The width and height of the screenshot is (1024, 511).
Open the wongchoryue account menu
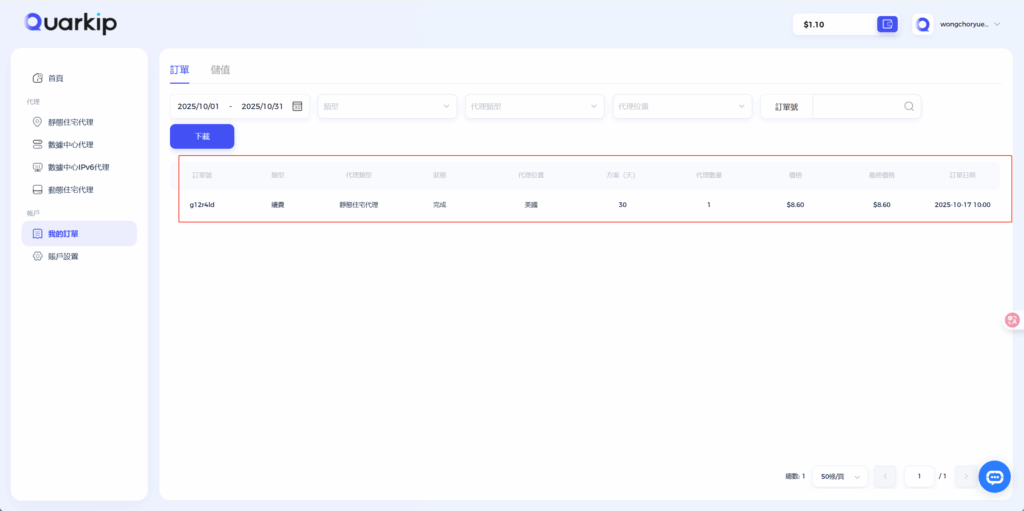click(958, 24)
